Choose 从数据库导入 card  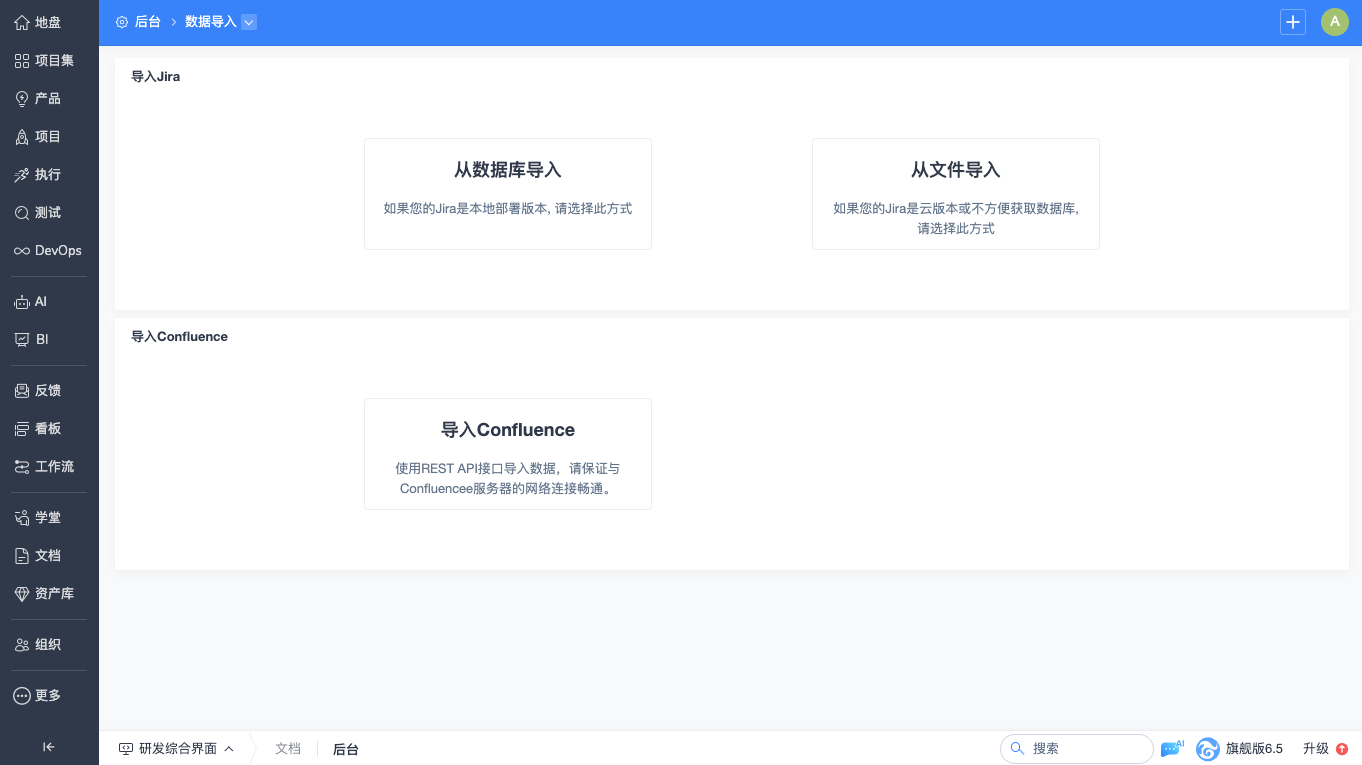click(x=508, y=194)
